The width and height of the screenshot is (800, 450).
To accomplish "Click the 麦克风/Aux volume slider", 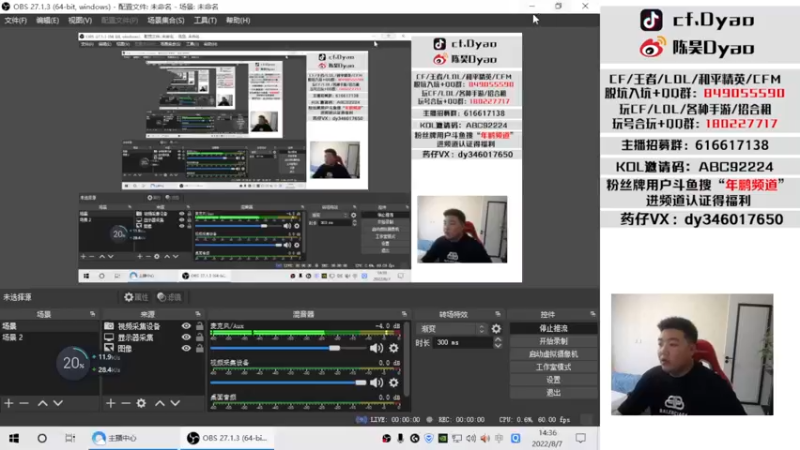I will point(288,348).
